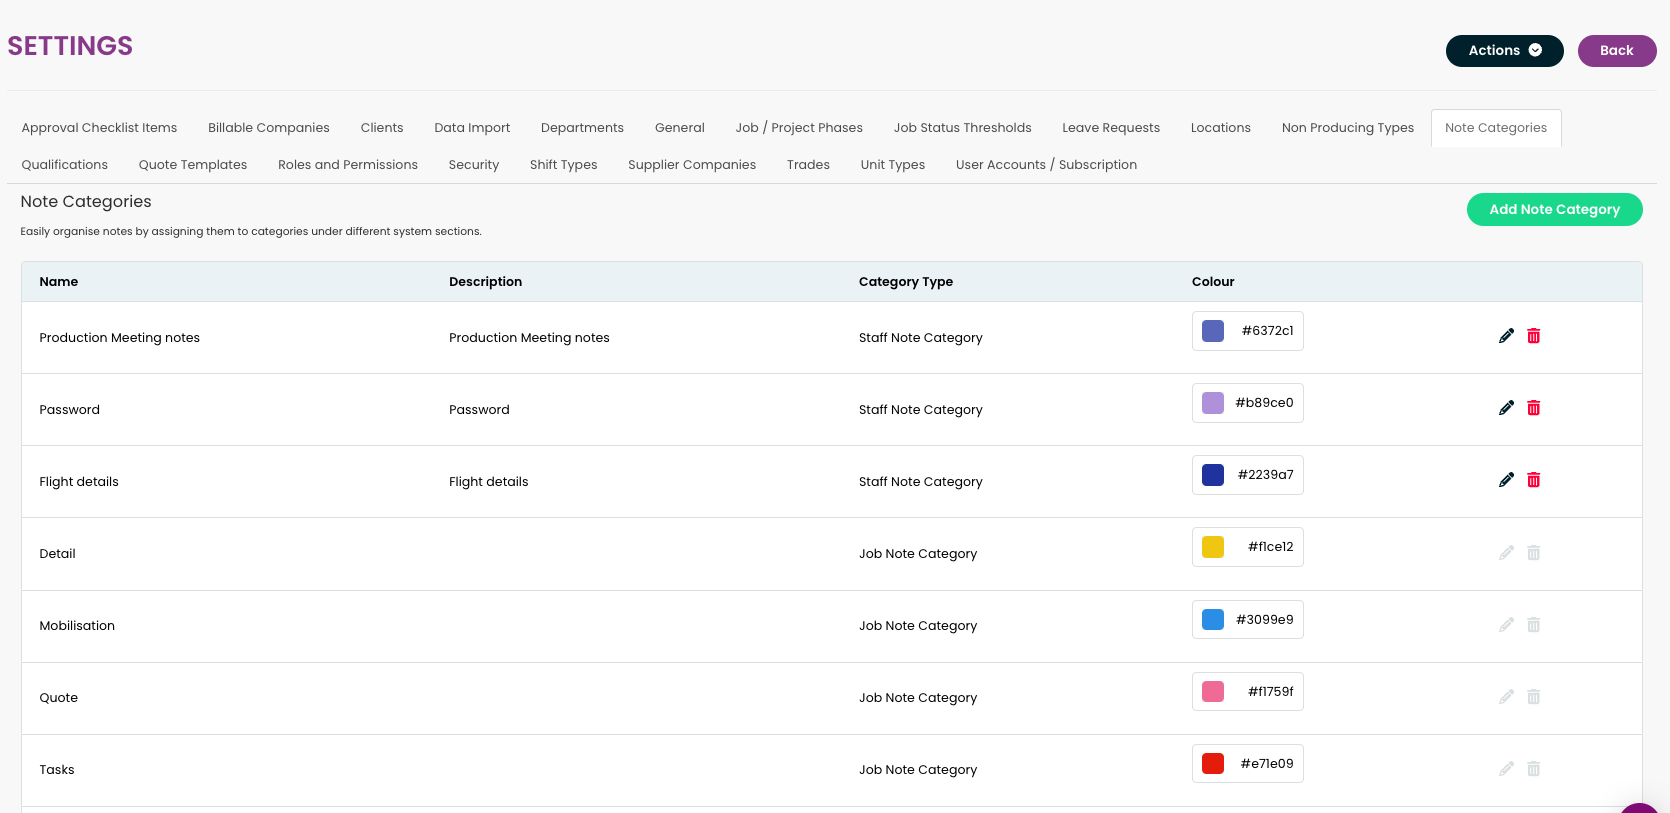
Task: Click the greyed trash icon for Mobilisation
Action: click(x=1533, y=624)
